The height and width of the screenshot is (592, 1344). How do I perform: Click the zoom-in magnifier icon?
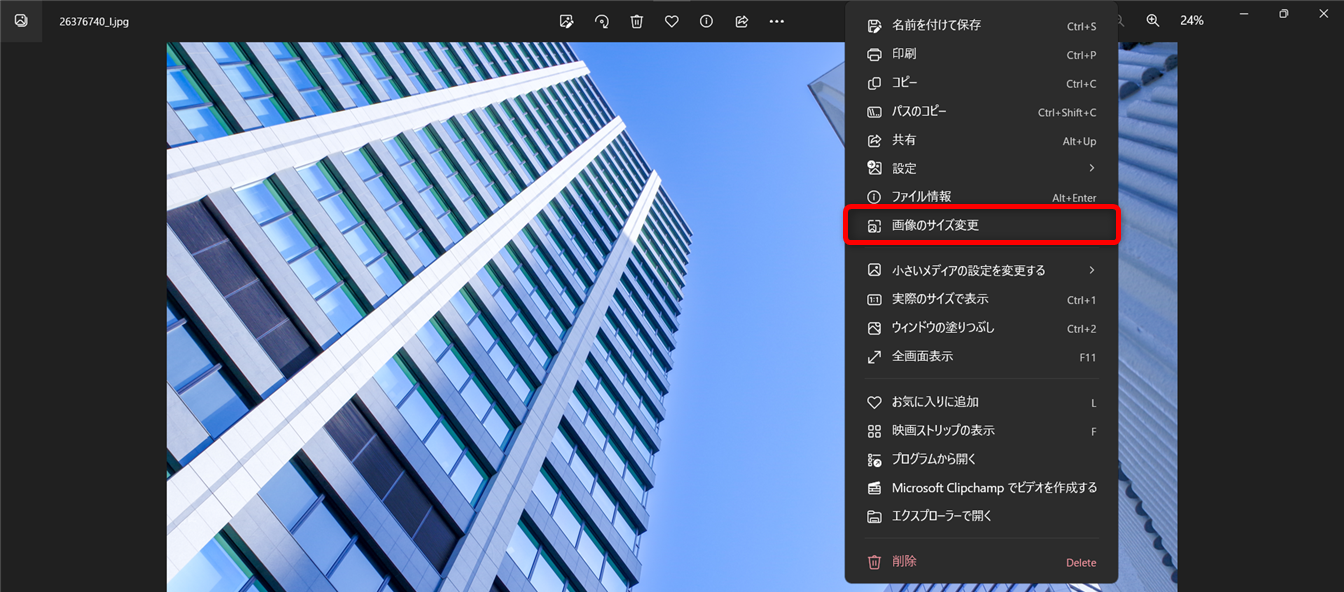pyautogui.click(x=1153, y=20)
